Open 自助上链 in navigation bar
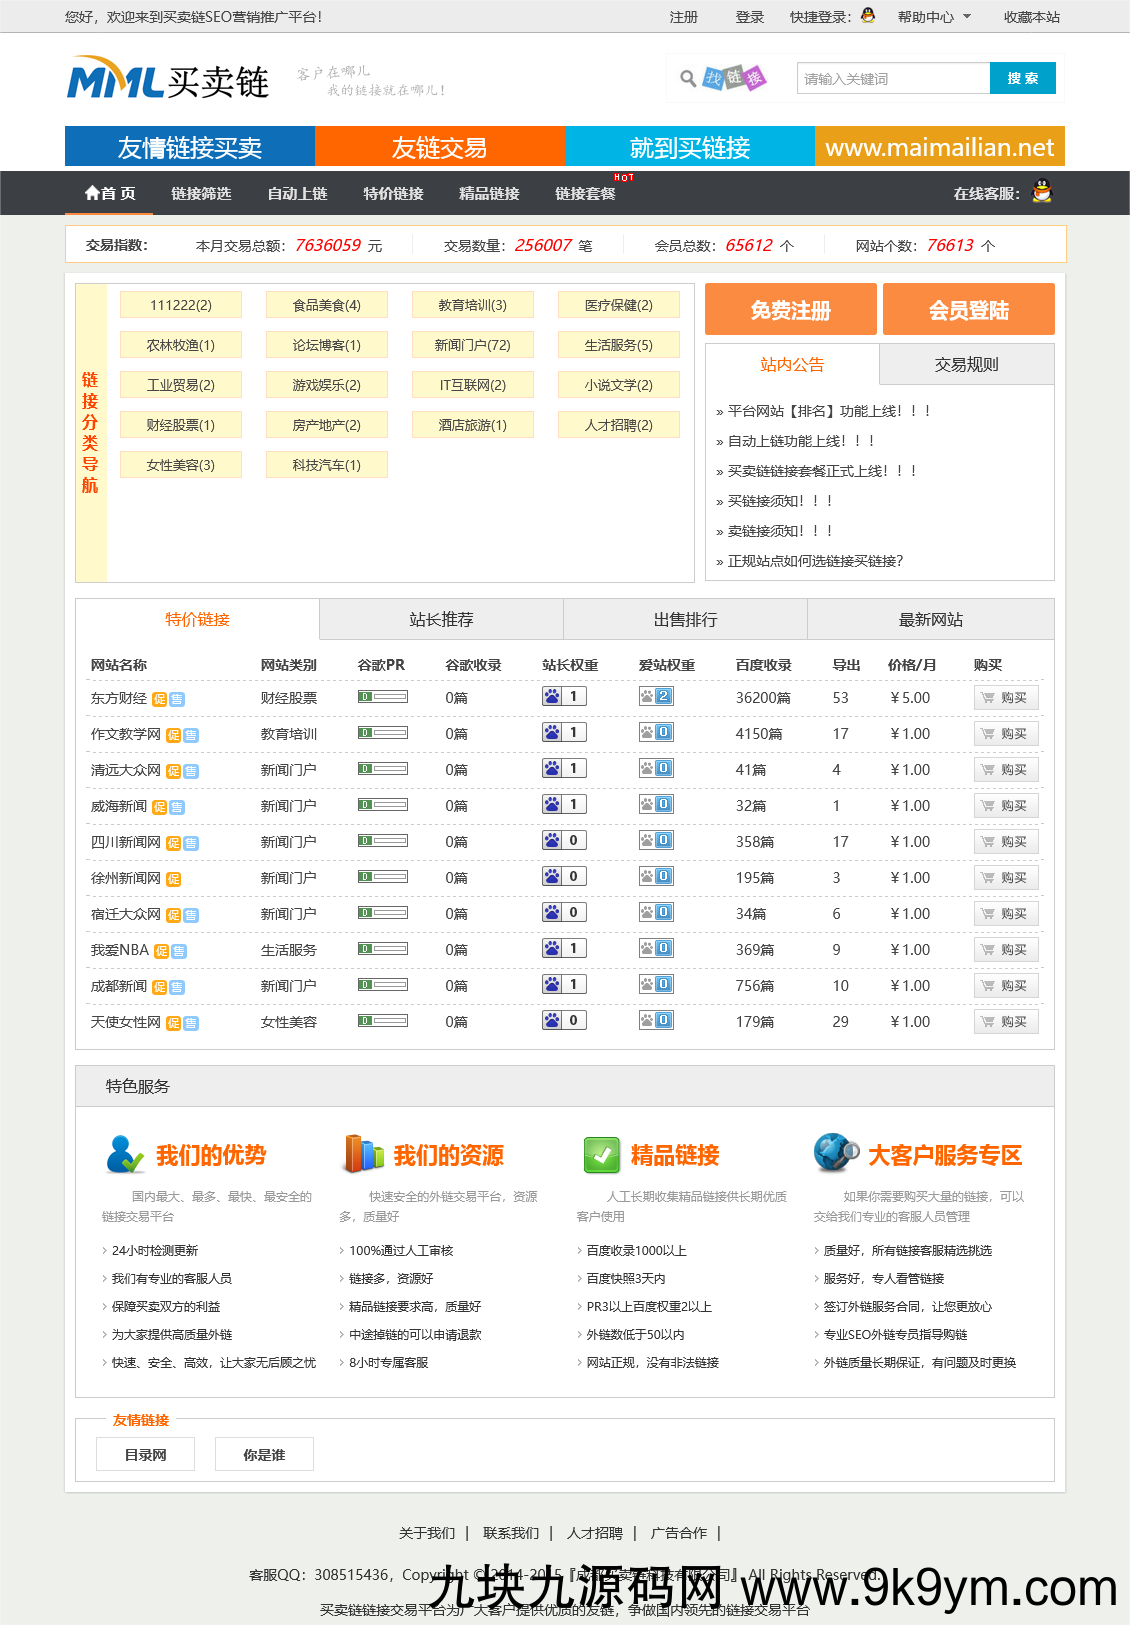This screenshot has width=1130, height=1625. tap(297, 193)
